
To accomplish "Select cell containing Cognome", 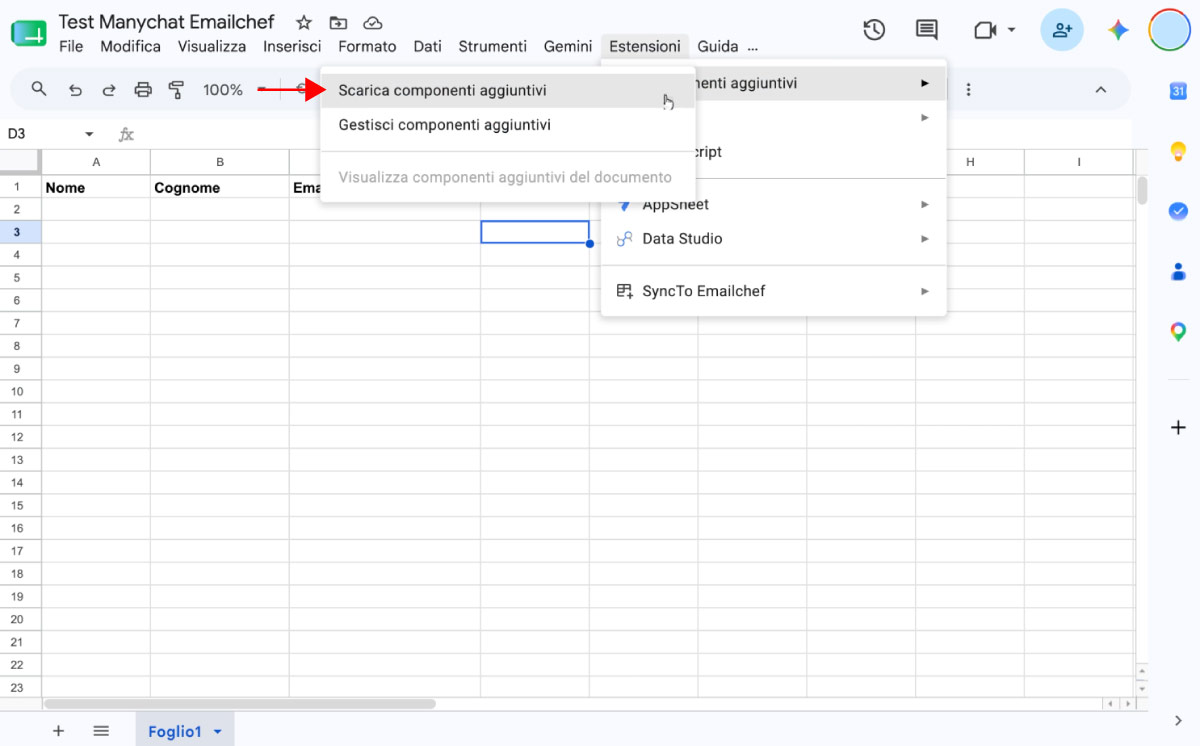I will click(x=220, y=187).
